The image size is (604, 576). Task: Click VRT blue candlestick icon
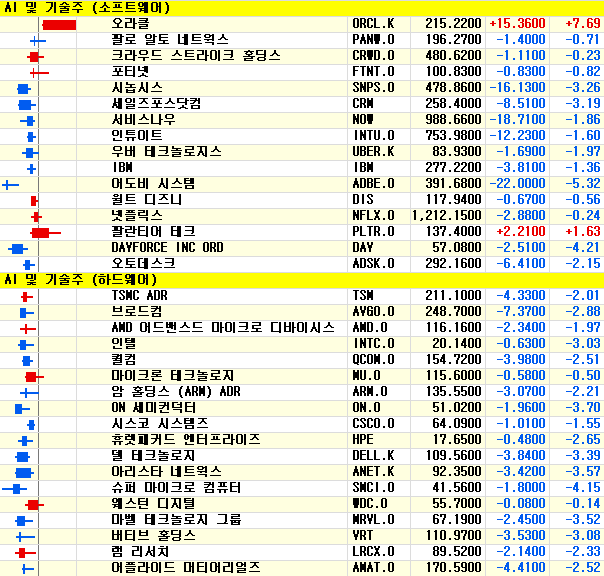tap(25, 537)
